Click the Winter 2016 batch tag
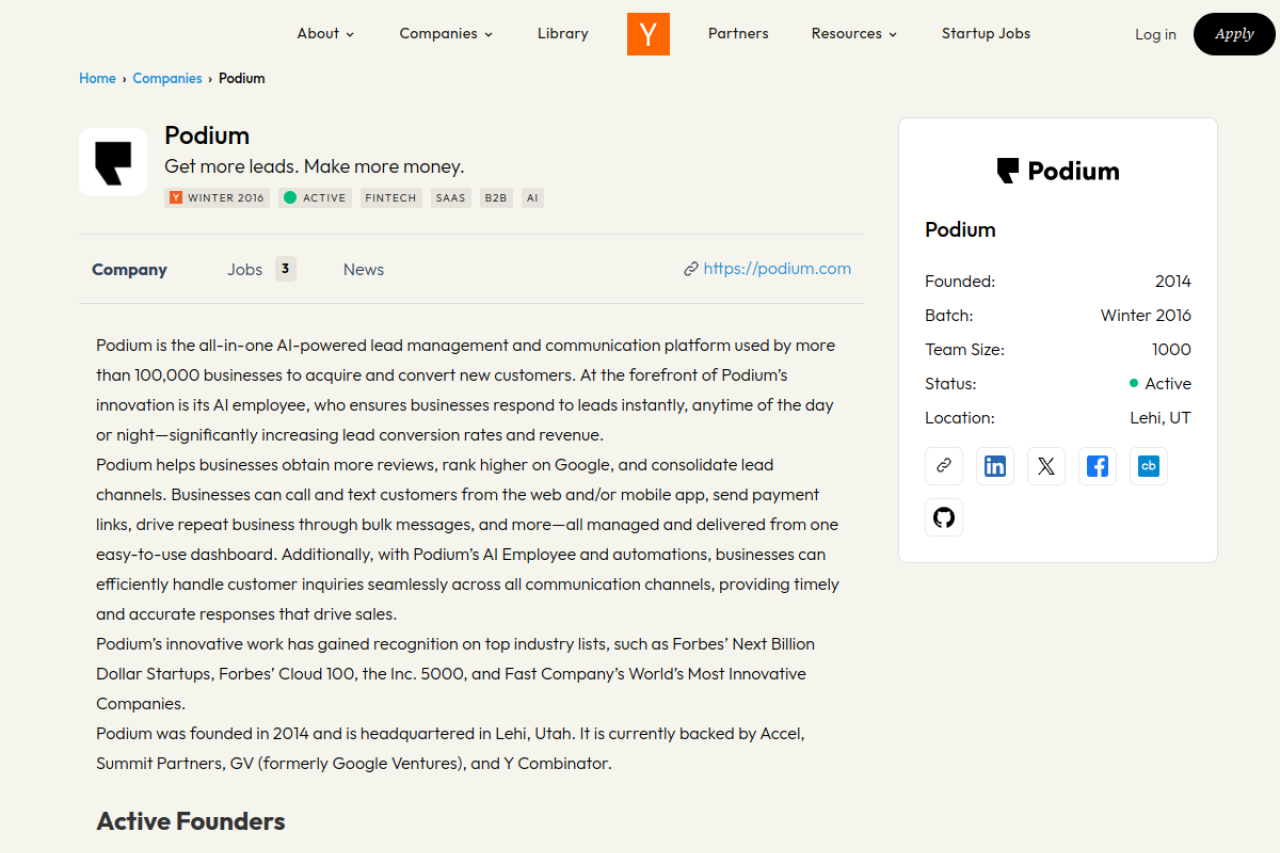Viewport: 1280px width, 853px height. (x=217, y=198)
